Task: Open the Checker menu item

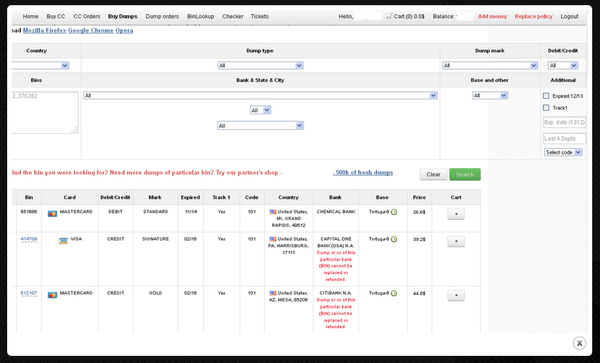Action: [233, 16]
